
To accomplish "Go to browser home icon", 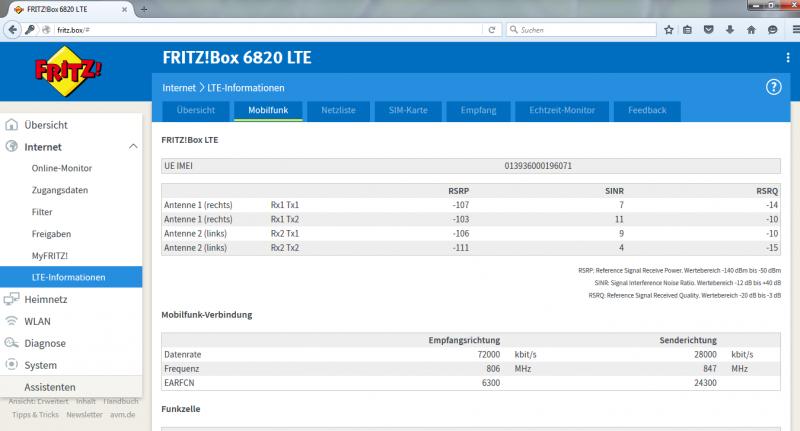I will coord(751,30).
